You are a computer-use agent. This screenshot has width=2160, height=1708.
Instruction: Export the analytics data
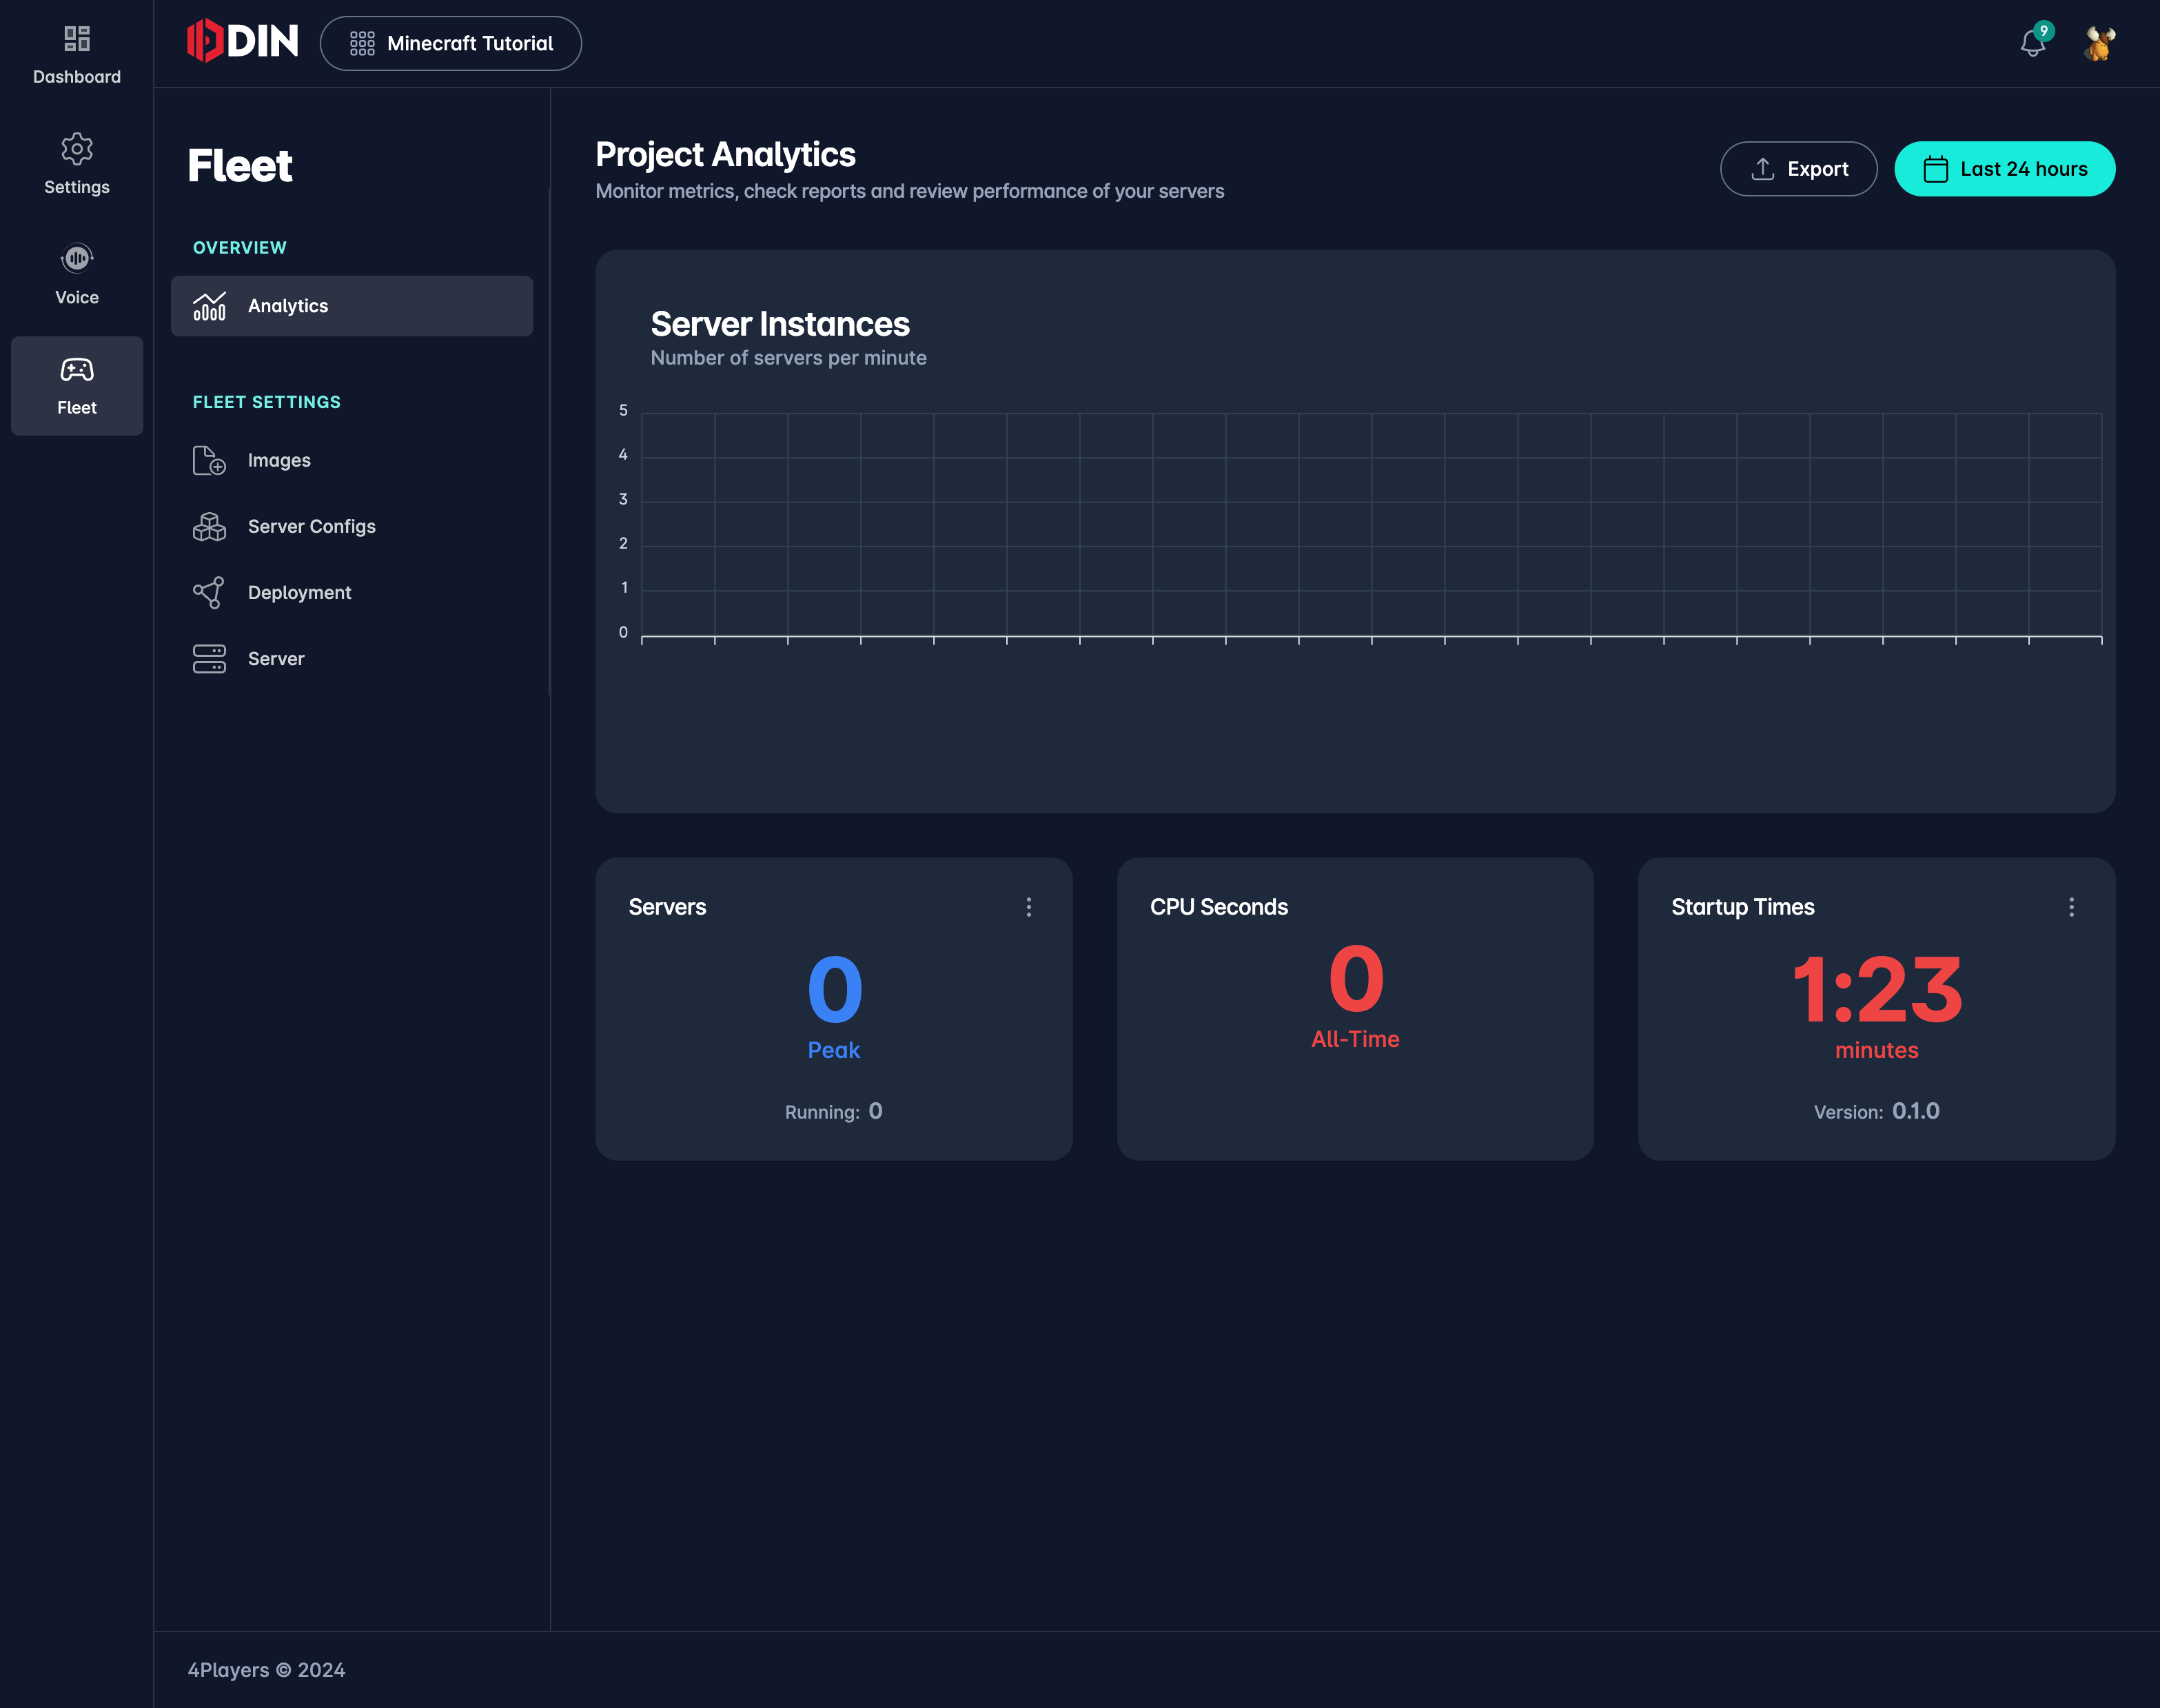(1799, 169)
